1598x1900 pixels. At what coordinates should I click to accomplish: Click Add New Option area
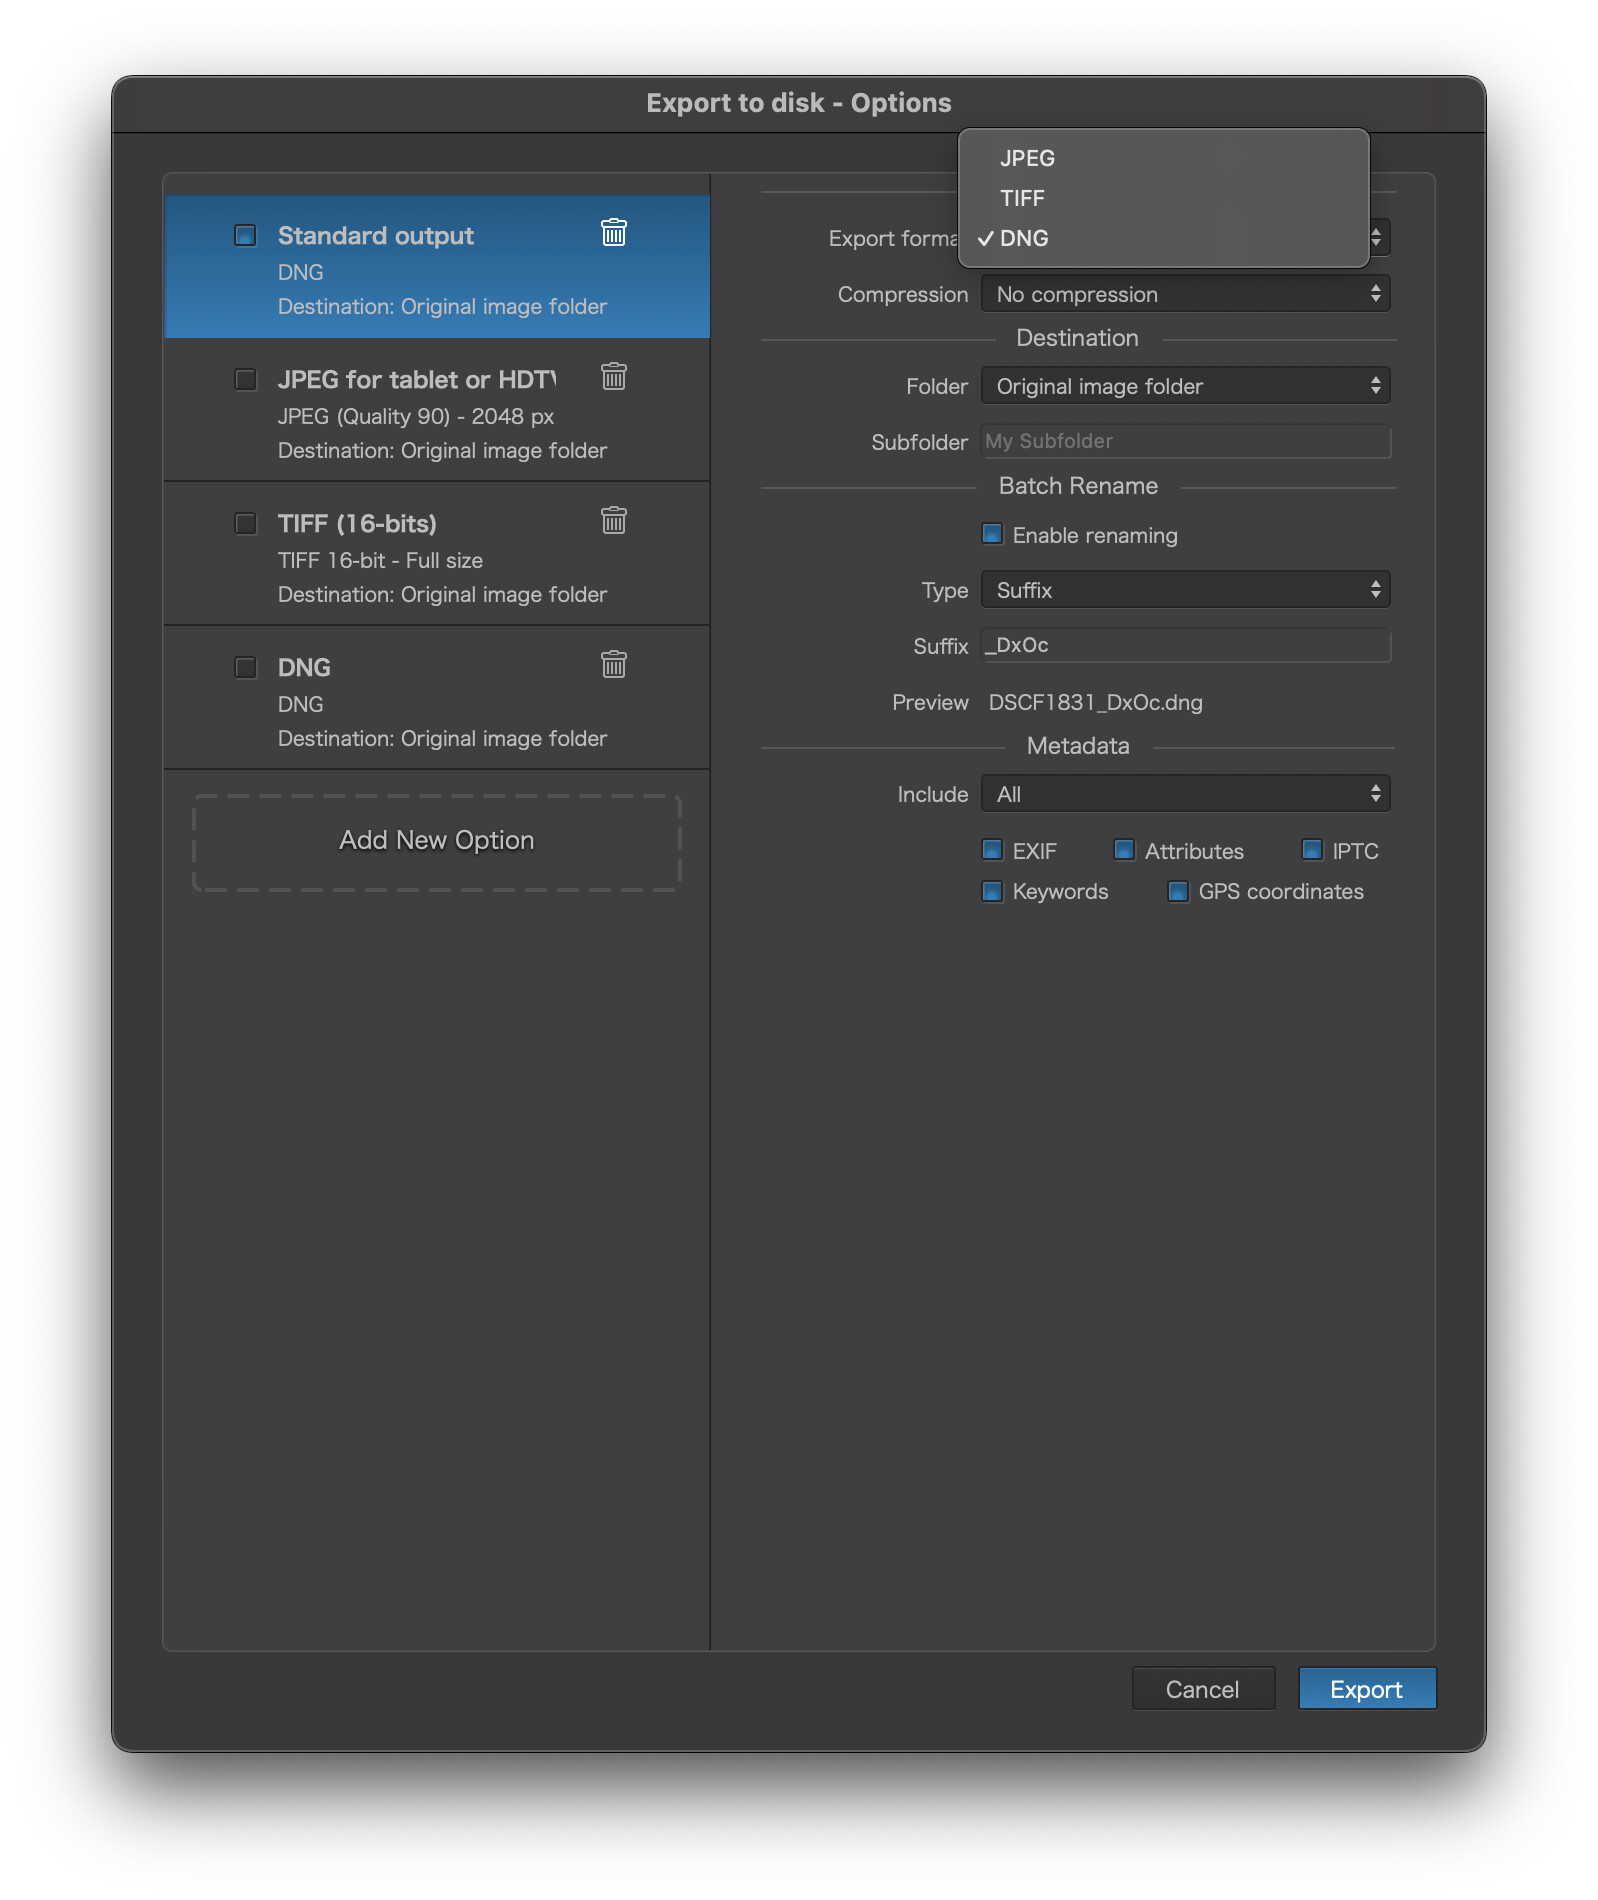[437, 841]
